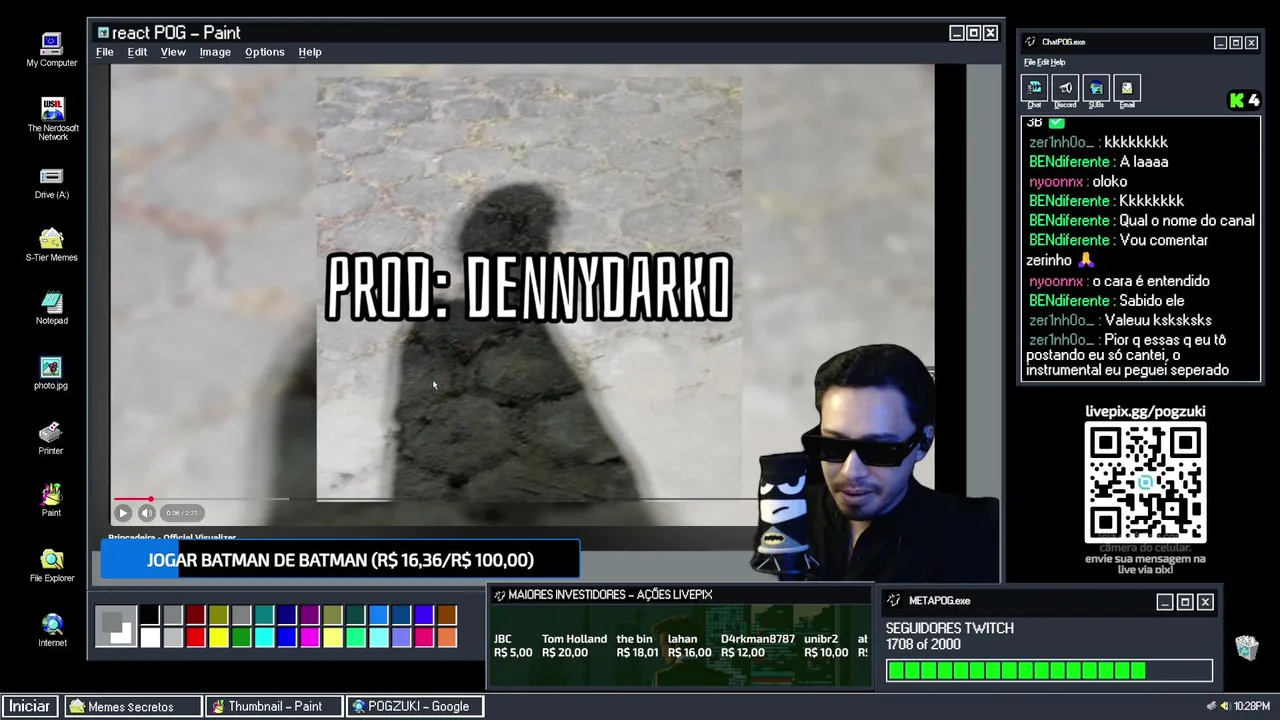This screenshot has height=720, width=1280.
Task: Open the Help menu in Paint
Action: [x=310, y=52]
